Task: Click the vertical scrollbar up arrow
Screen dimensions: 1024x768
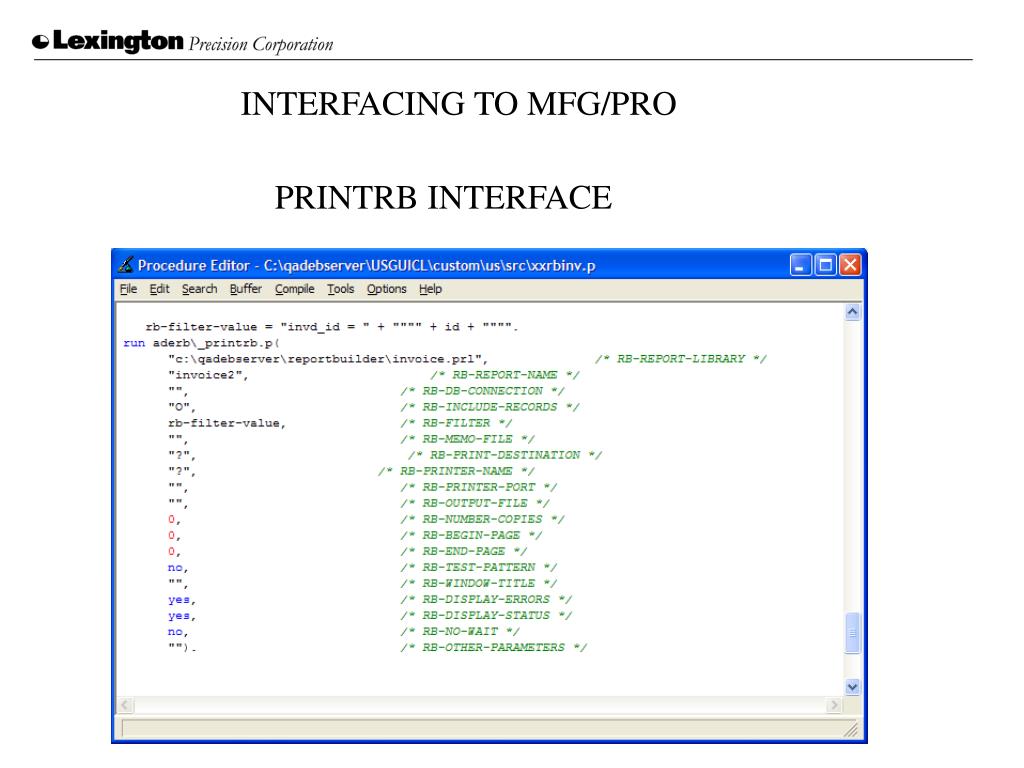Action: pyautogui.click(x=852, y=312)
